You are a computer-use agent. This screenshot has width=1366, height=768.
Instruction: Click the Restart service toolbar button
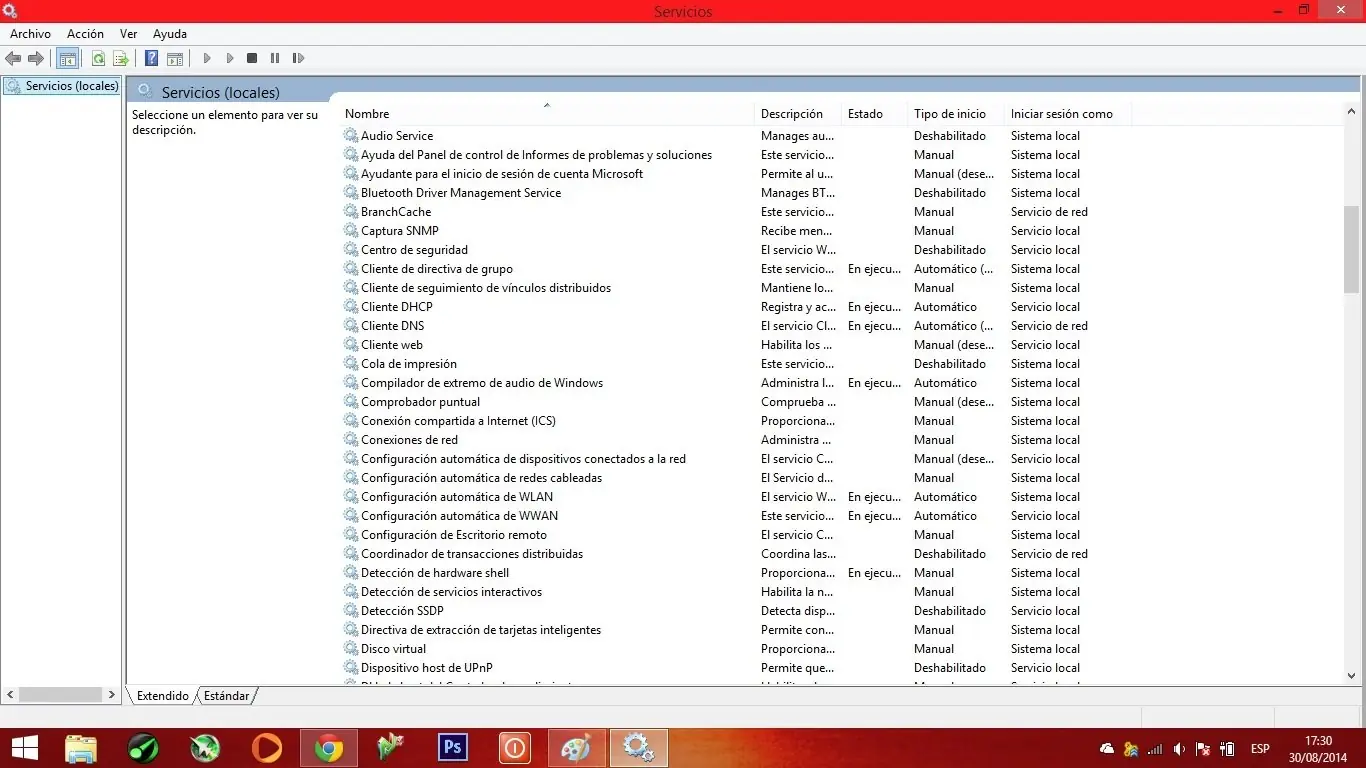point(298,59)
